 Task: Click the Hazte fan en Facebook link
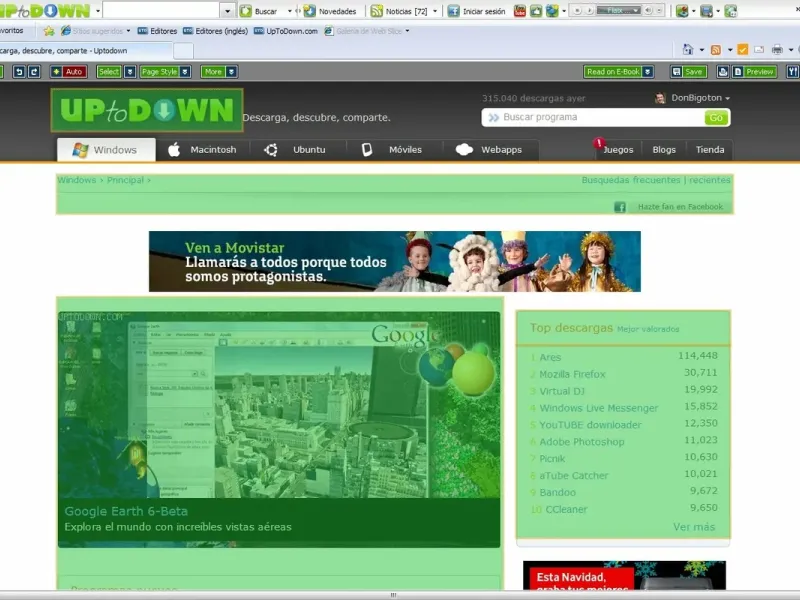pos(680,207)
